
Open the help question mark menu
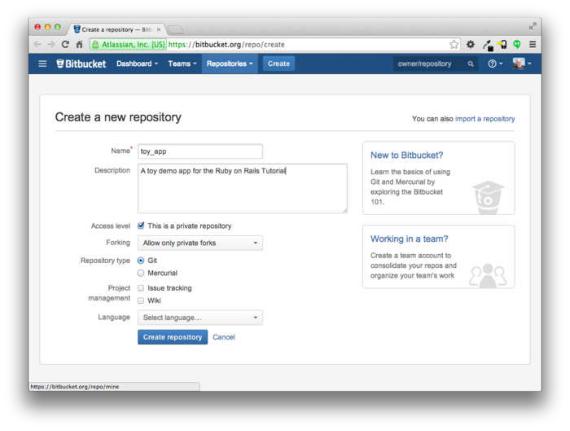(495, 64)
